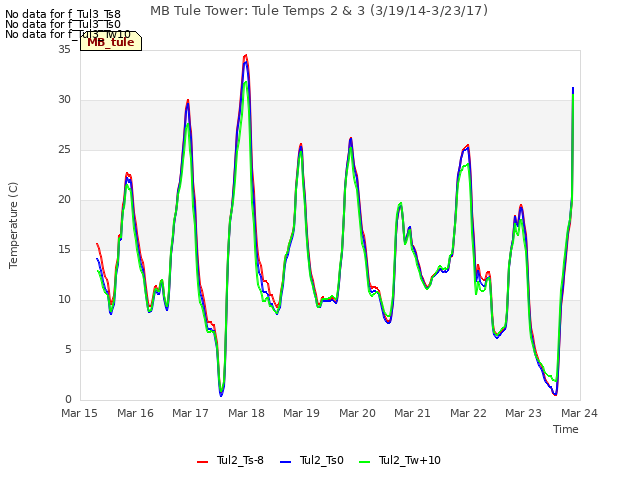Click the red Tul2_Ts-8 legend swatch

tap(202, 462)
